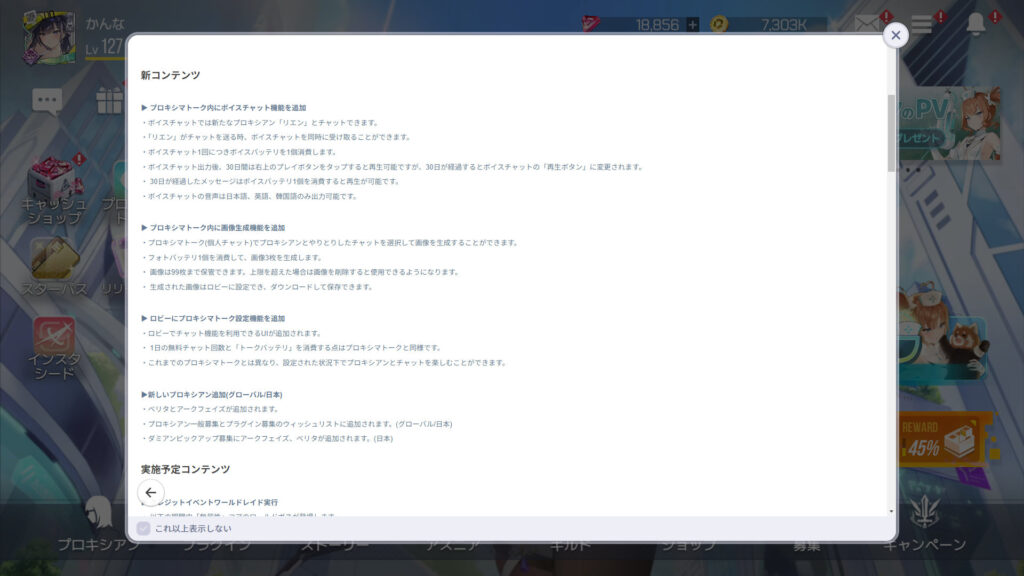Screen dimensions: 1024x576
Task: Open the プロキシアン menu at bottom
Action: pyautogui.click(x=98, y=525)
